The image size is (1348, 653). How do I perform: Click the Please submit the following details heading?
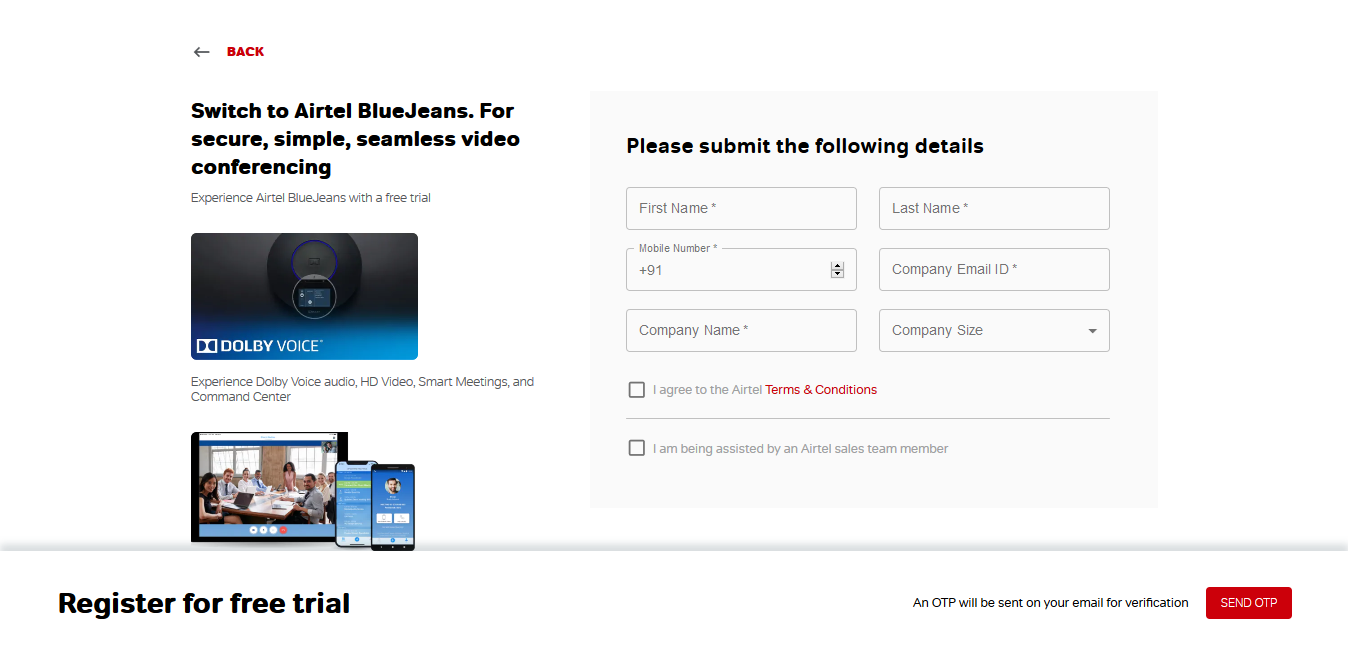pyautogui.click(x=805, y=146)
